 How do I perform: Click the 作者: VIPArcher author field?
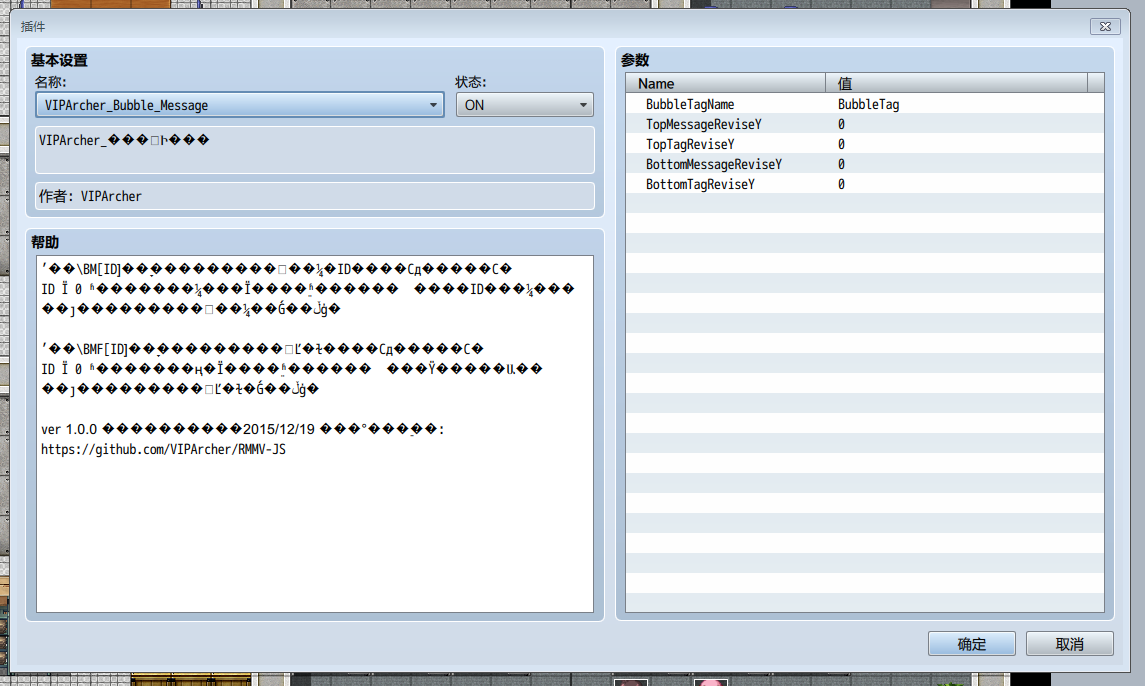pos(315,196)
